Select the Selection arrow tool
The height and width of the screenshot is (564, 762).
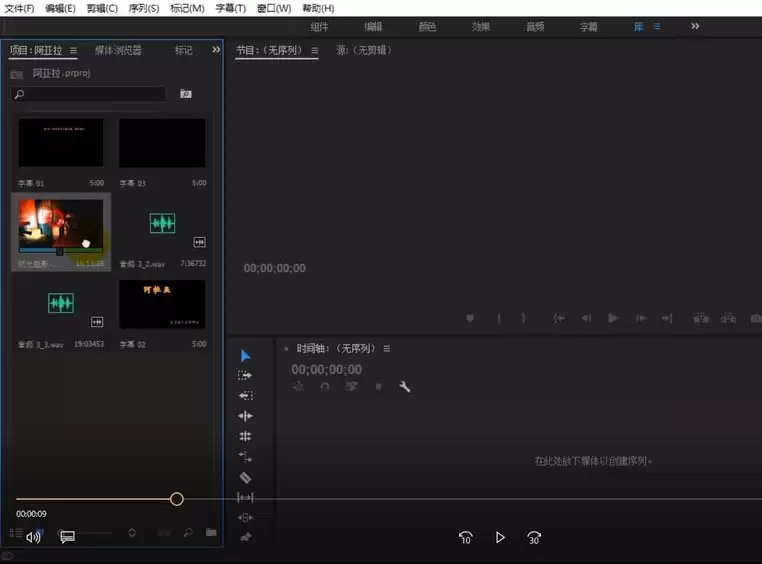coord(245,356)
